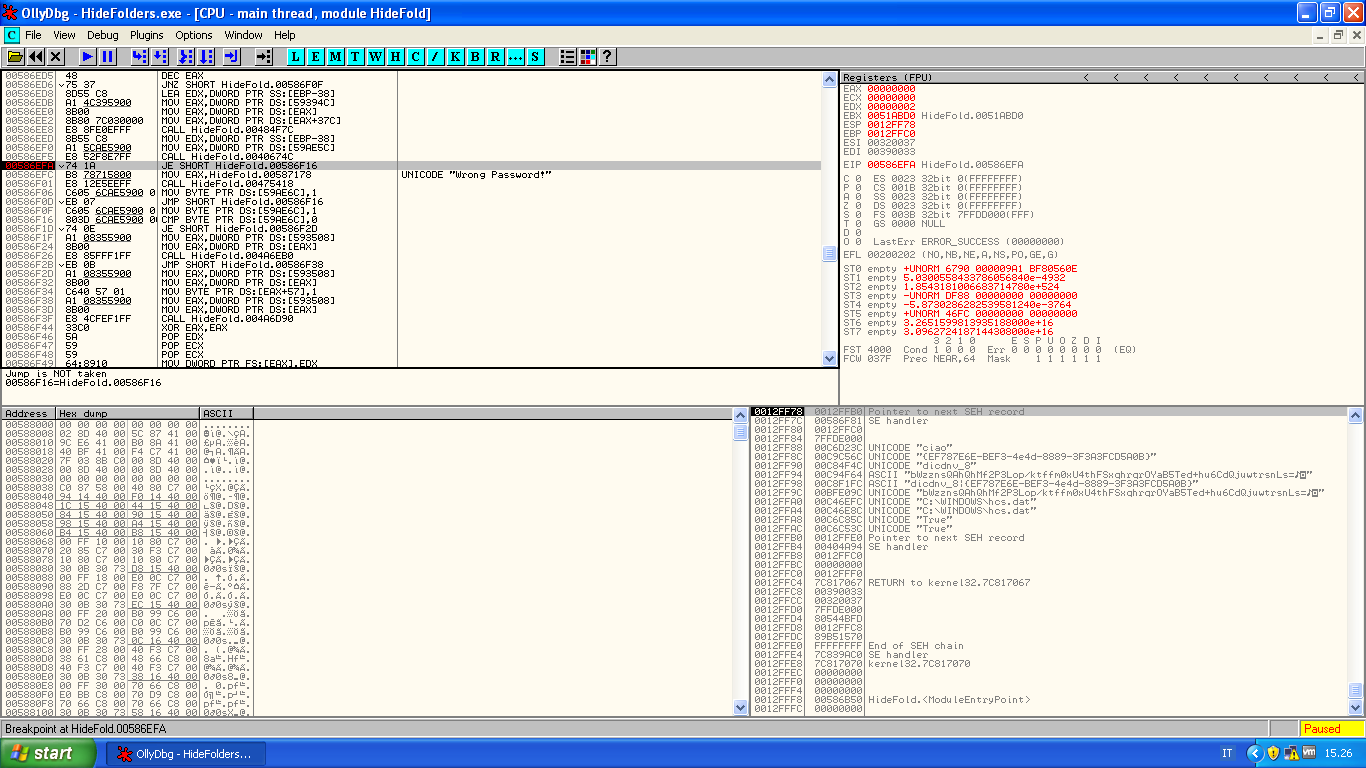1366x768 pixels.
Task: Click the hex dump pane scroll-down arrow
Action: (741, 707)
